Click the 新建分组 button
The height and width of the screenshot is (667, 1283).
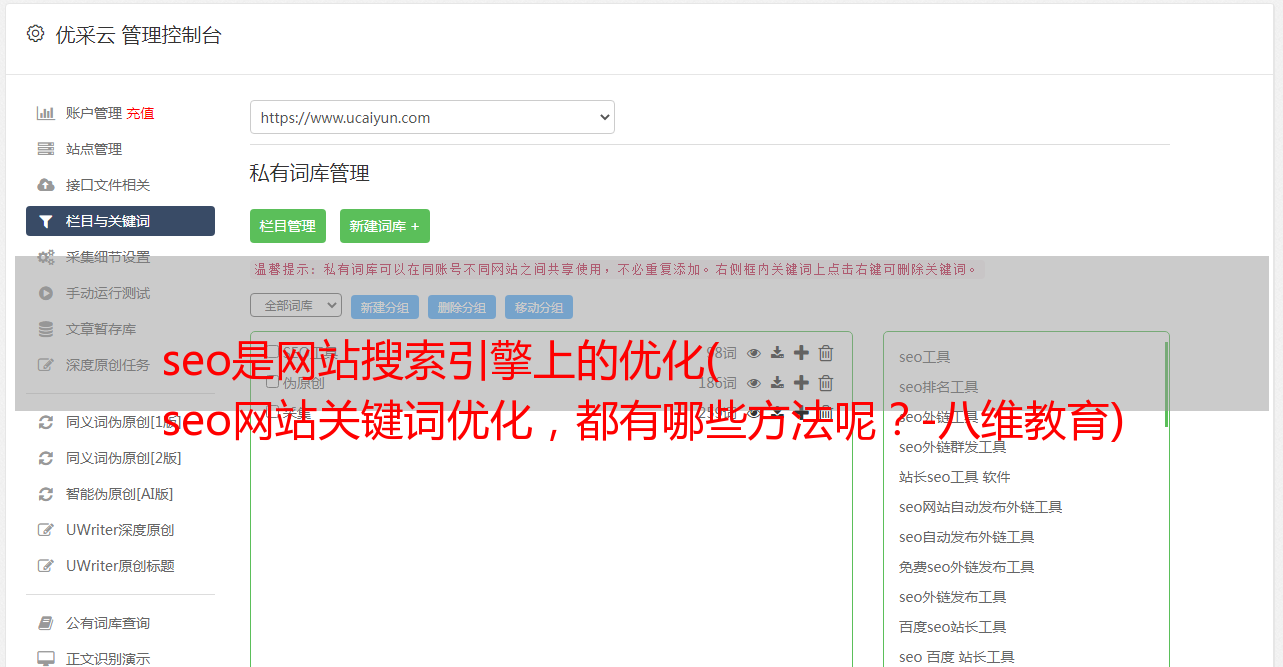[385, 307]
